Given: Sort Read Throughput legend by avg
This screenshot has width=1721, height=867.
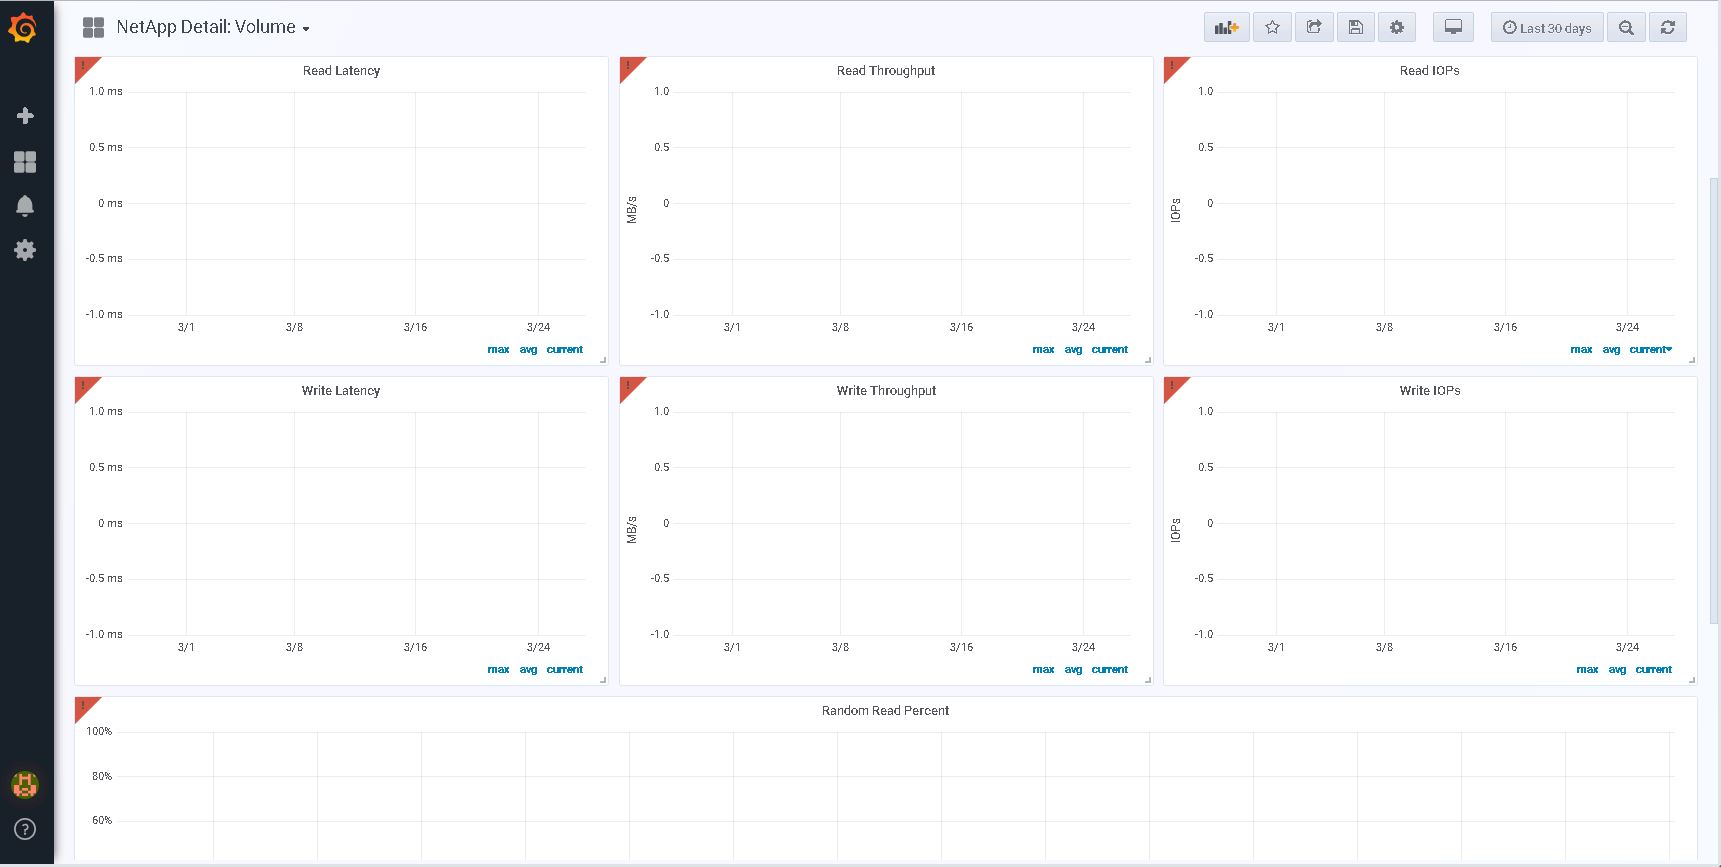Looking at the screenshot, I should (x=1073, y=350).
